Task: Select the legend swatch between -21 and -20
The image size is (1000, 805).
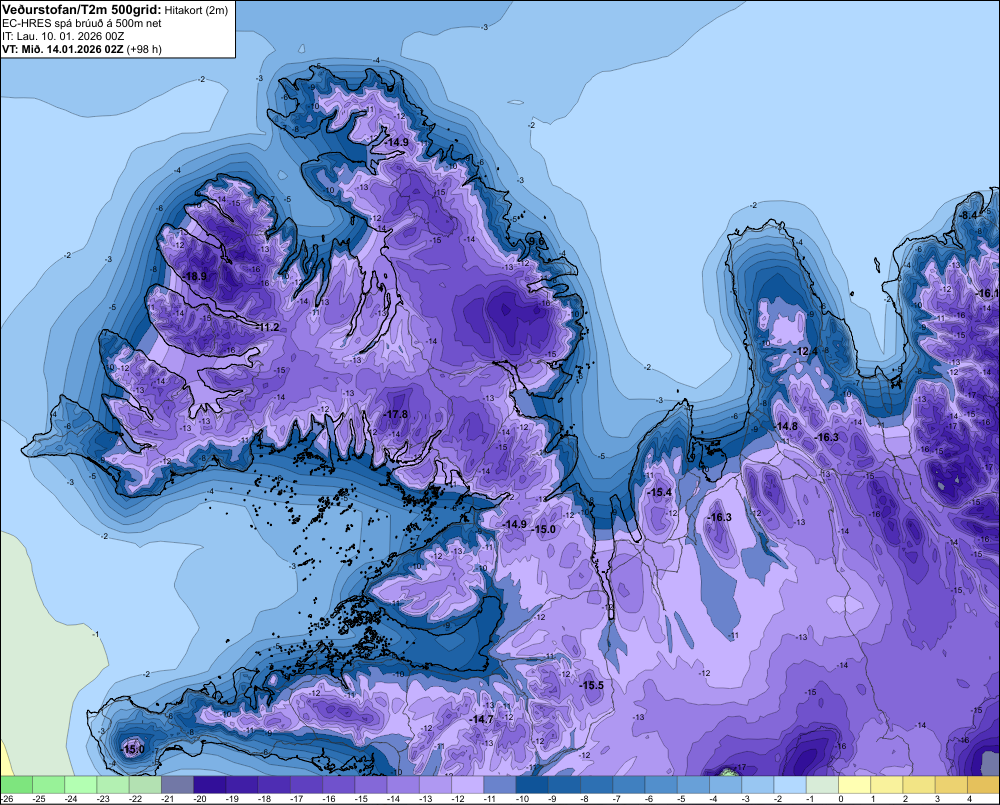Action: 177,785
